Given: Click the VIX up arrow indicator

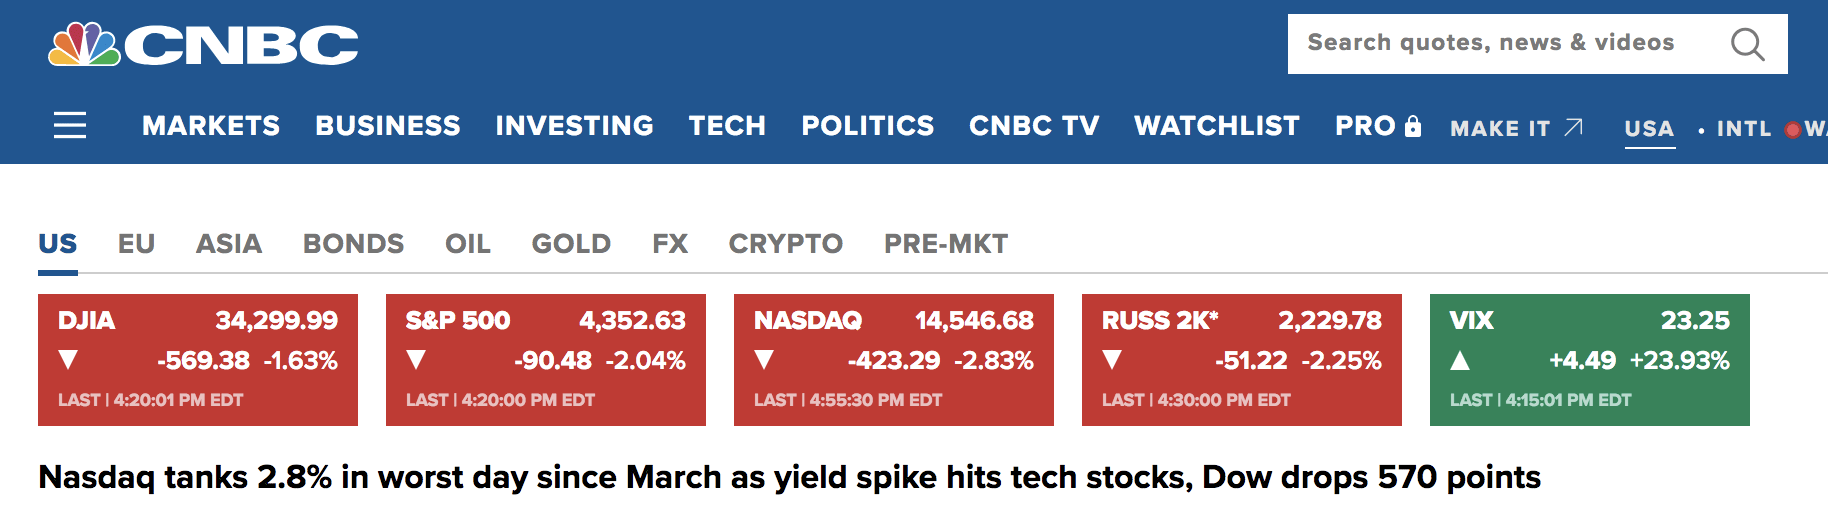Looking at the screenshot, I should click(1460, 360).
